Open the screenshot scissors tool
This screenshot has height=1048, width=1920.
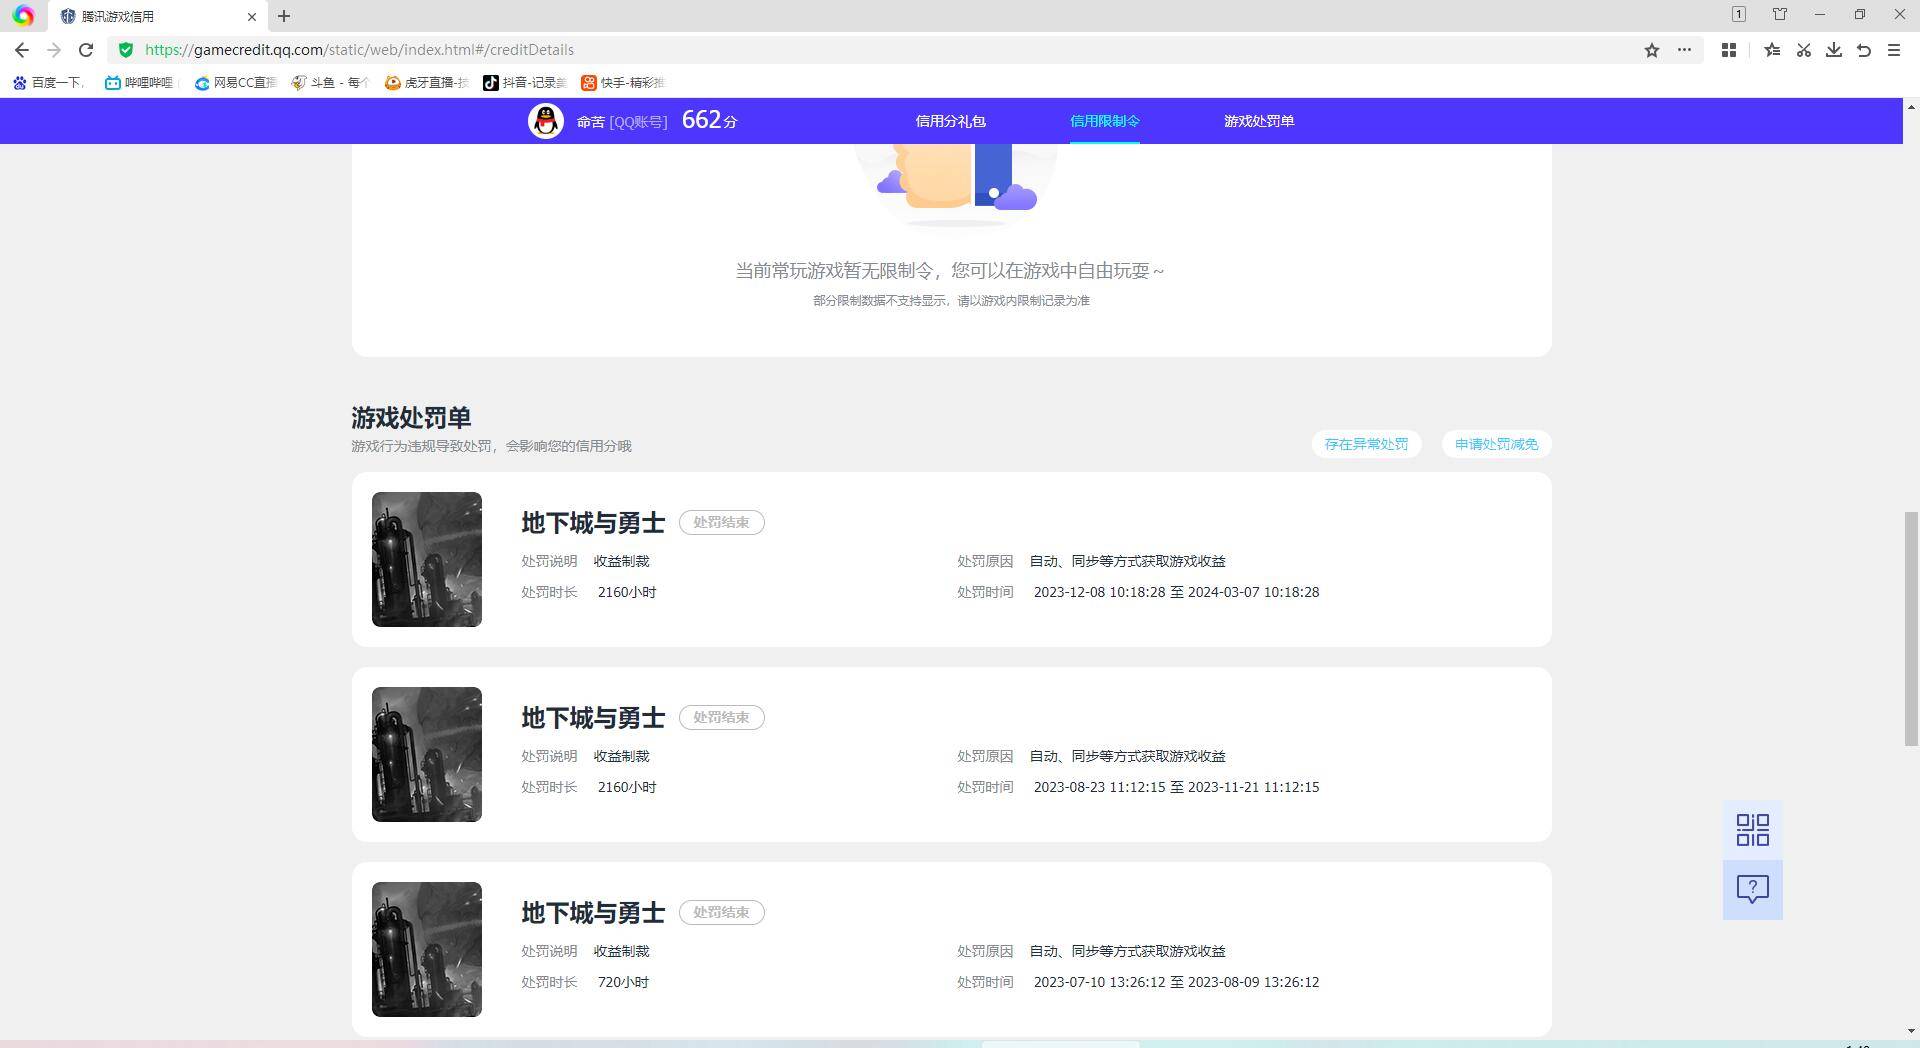coord(1803,50)
